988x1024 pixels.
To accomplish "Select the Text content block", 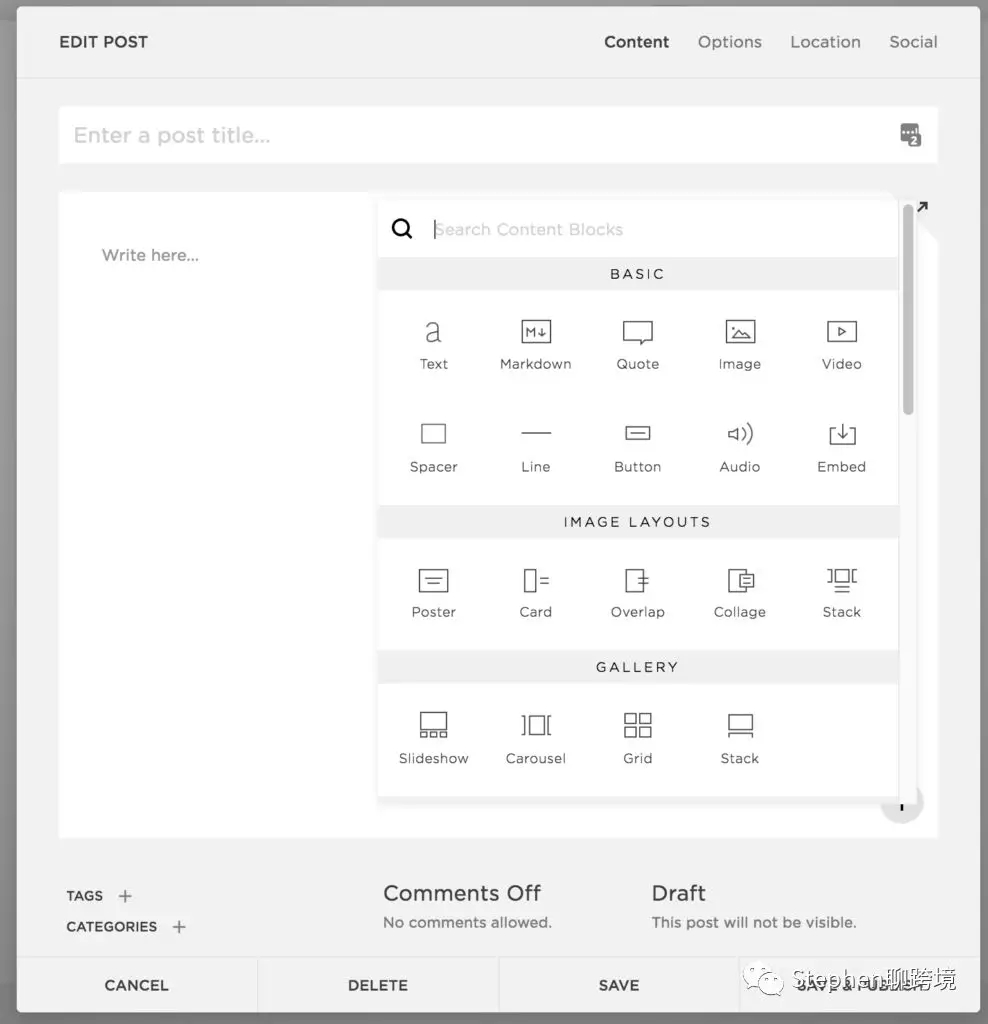I will [x=433, y=340].
